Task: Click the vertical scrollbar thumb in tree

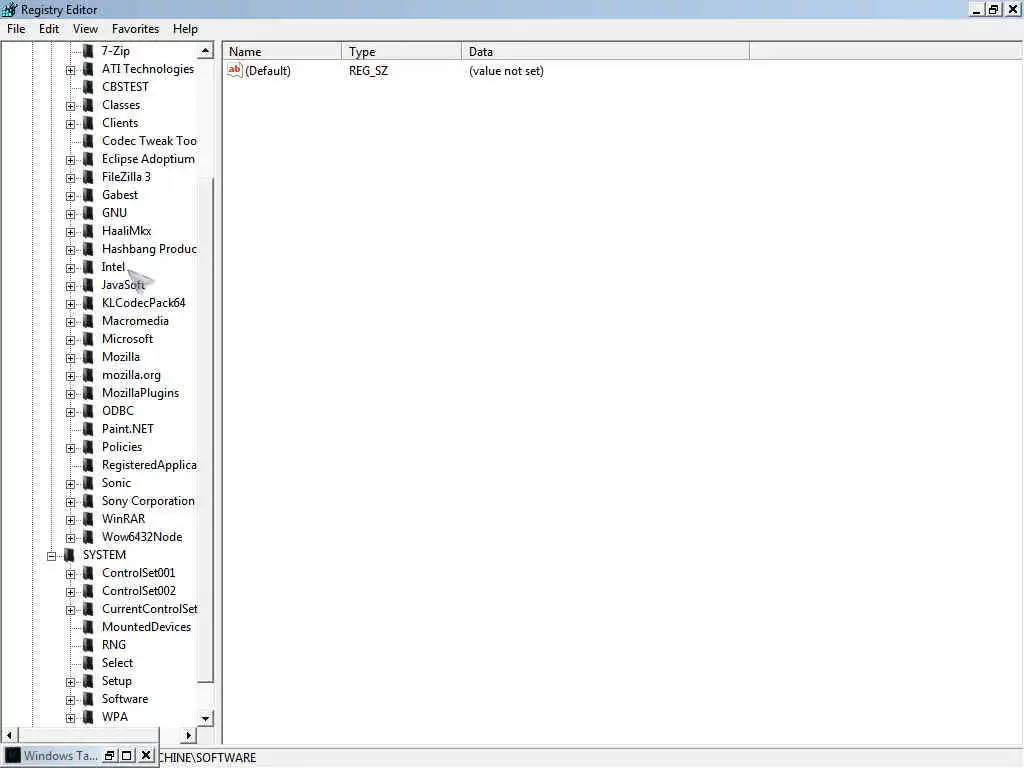Action: pos(205,430)
